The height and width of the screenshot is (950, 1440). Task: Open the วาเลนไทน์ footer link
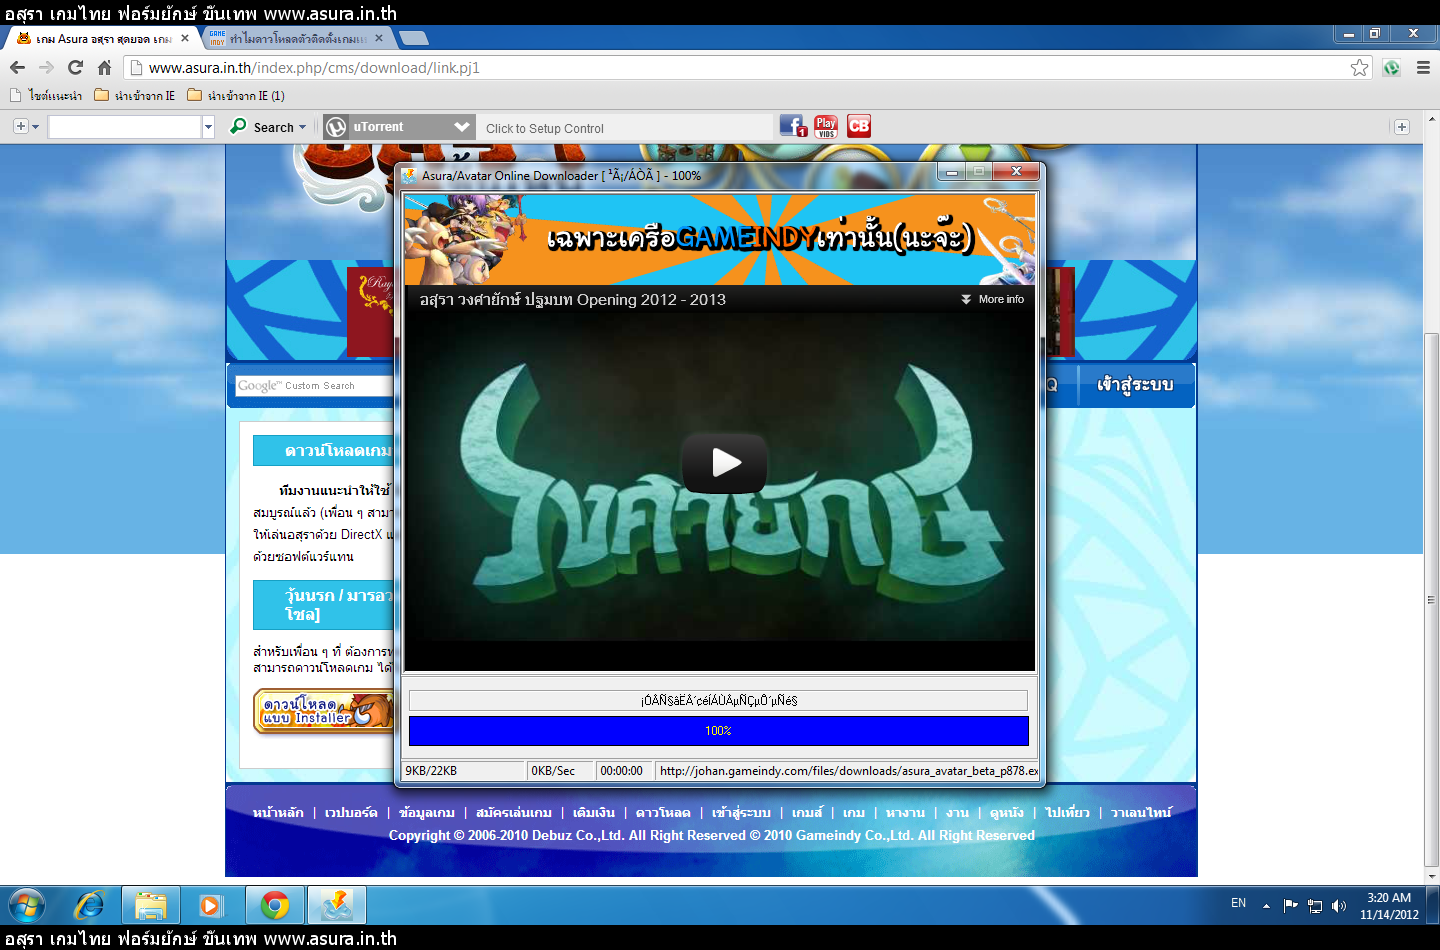coord(1141,812)
